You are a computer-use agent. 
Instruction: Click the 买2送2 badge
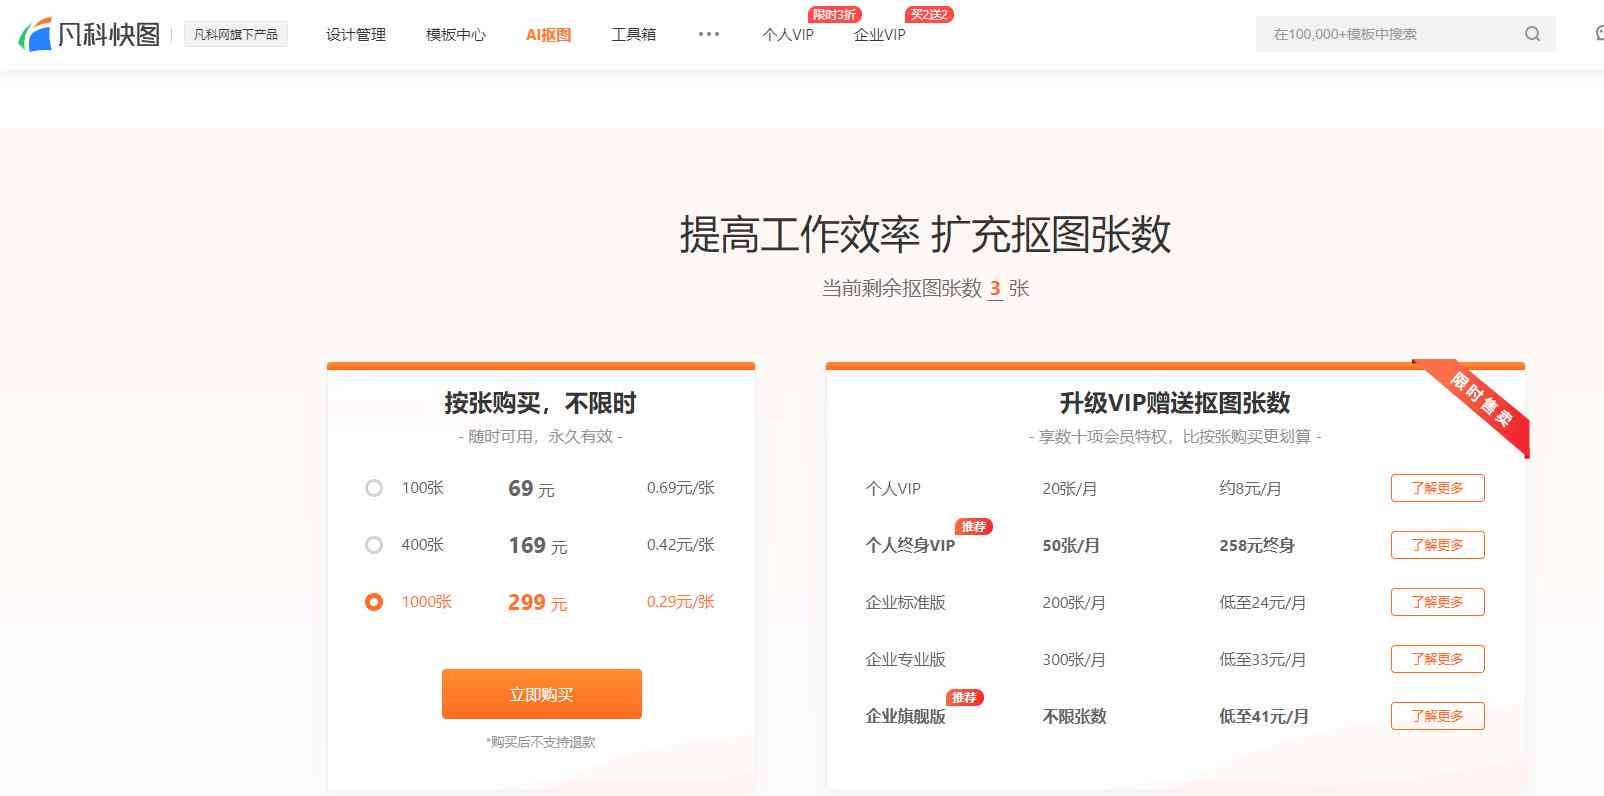coord(929,14)
